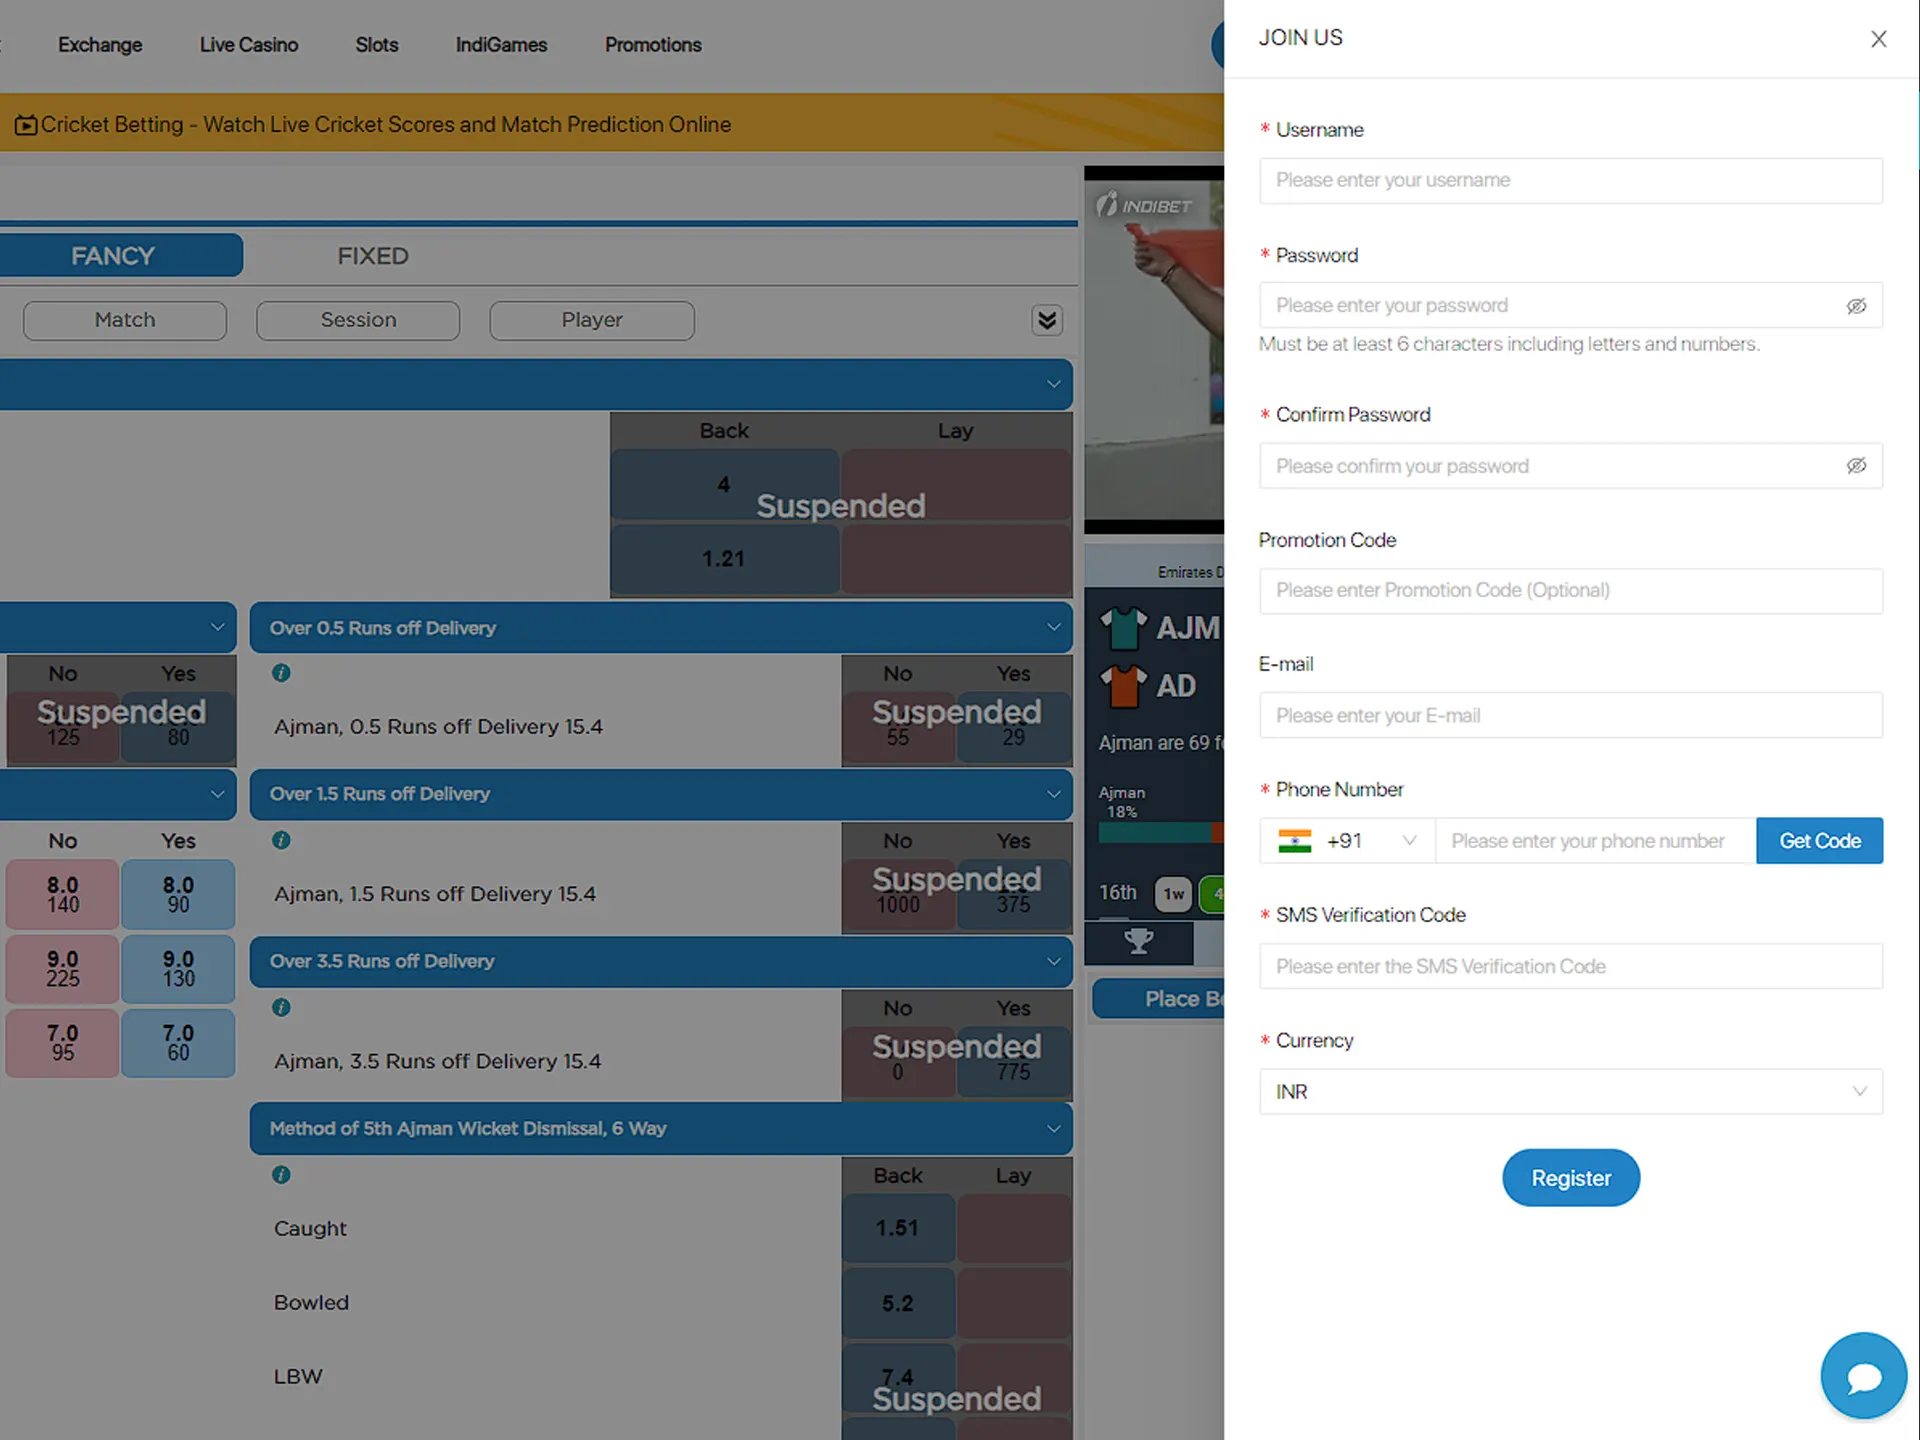The width and height of the screenshot is (1920, 1440).
Task: Expand the INR currency selector dropdown
Action: click(1571, 1089)
